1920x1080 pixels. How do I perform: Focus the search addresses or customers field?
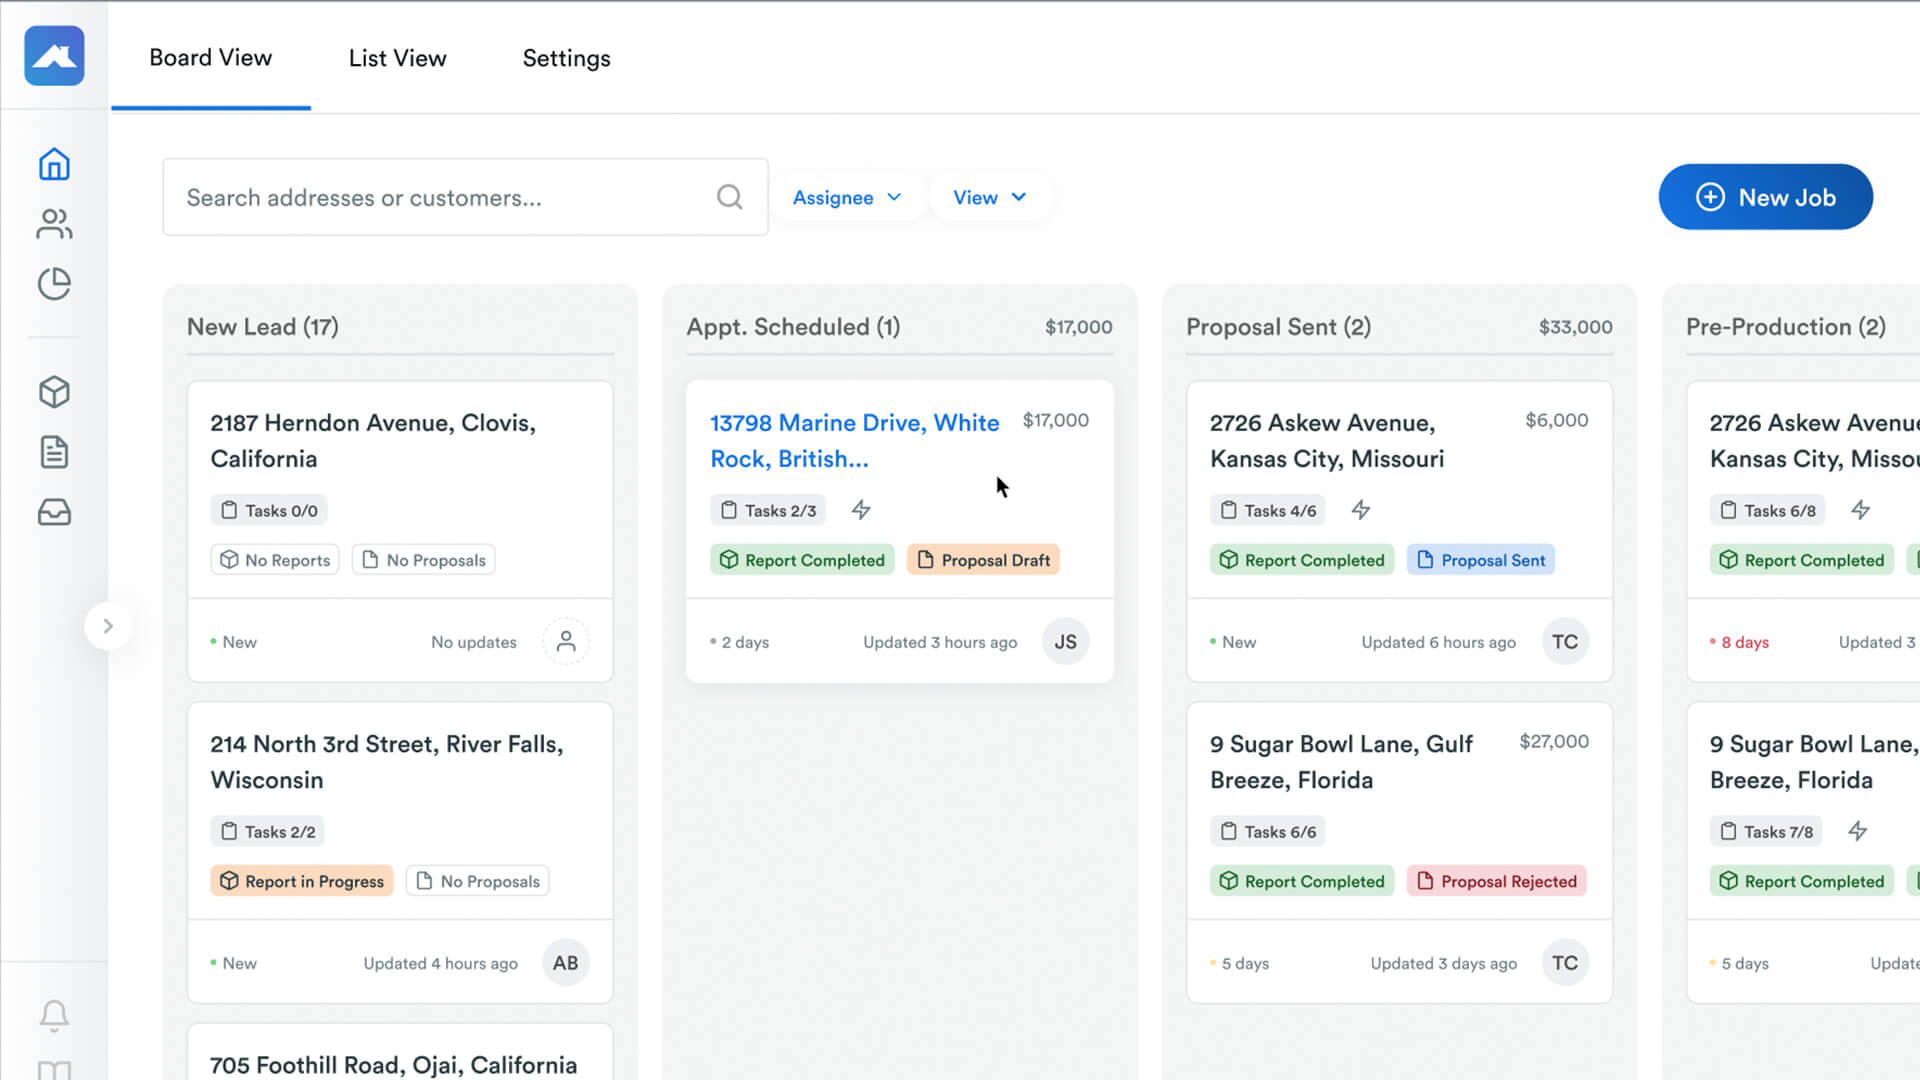440,197
